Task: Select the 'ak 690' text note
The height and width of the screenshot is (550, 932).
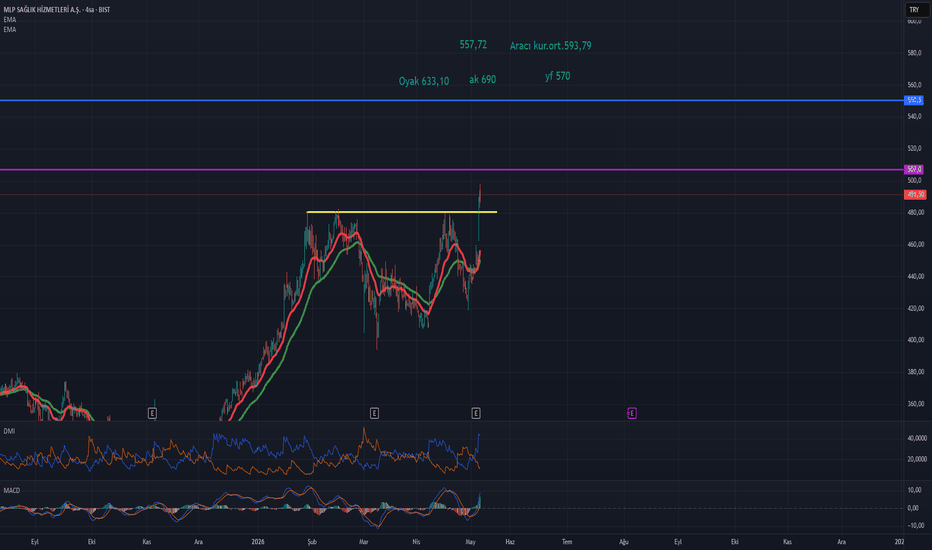Action: tap(483, 80)
